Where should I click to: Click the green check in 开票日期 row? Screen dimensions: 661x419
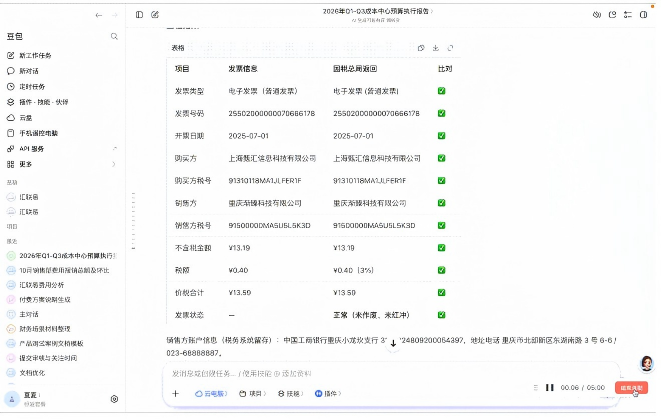click(441, 136)
